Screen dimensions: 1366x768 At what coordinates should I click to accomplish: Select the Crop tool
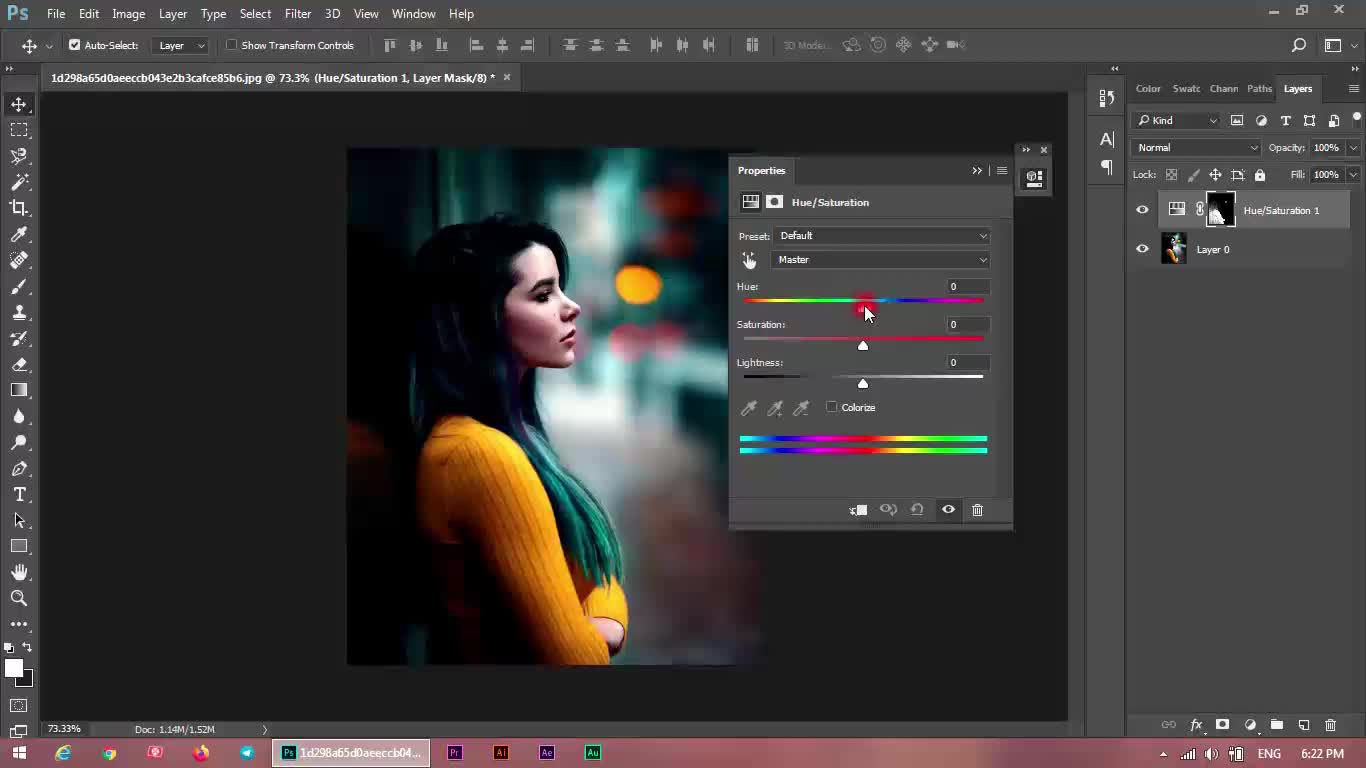(19, 208)
